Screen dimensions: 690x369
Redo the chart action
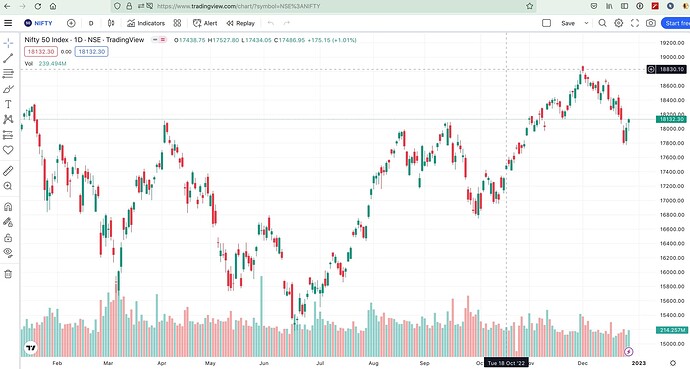click(286, 23)
